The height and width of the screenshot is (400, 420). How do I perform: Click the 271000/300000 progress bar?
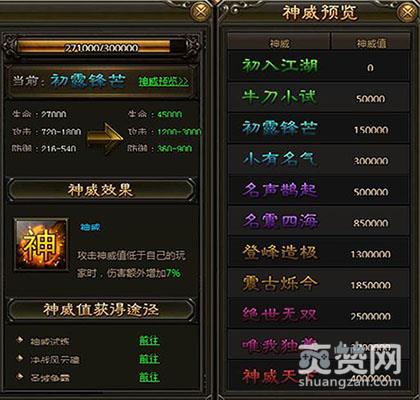point(101,47)
